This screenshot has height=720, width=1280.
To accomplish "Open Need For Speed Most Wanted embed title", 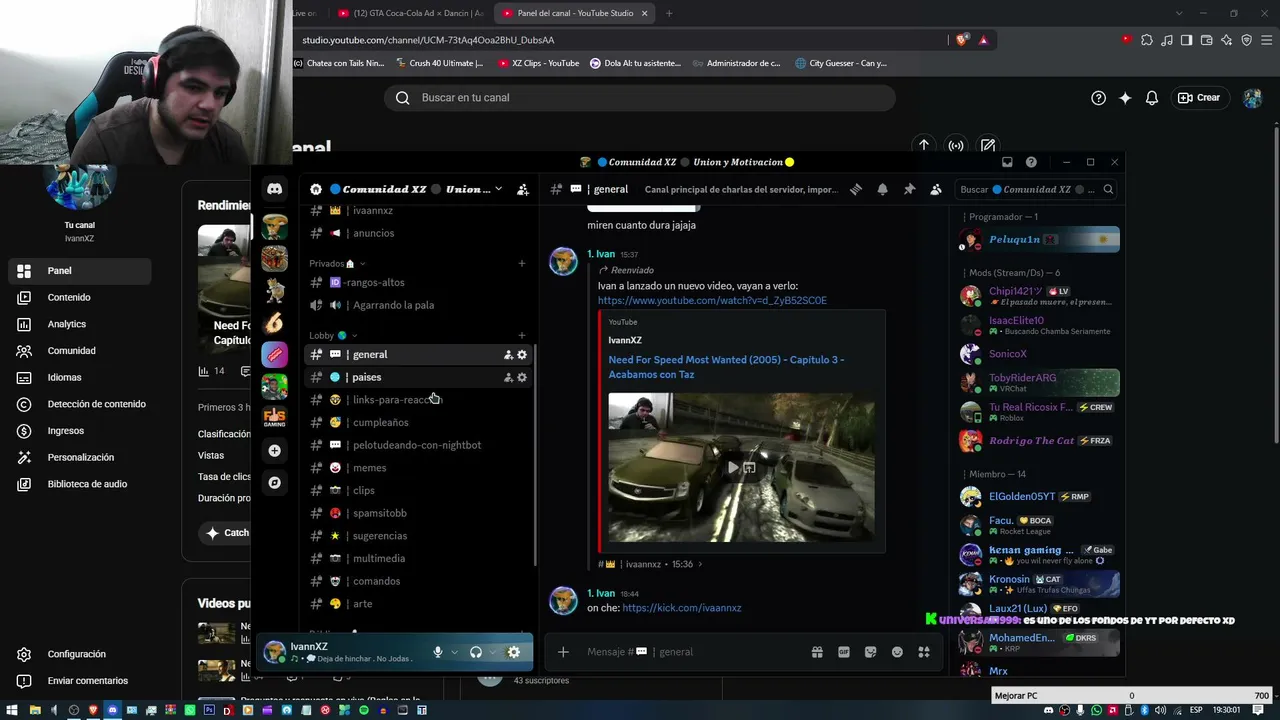I will point(726,367).
